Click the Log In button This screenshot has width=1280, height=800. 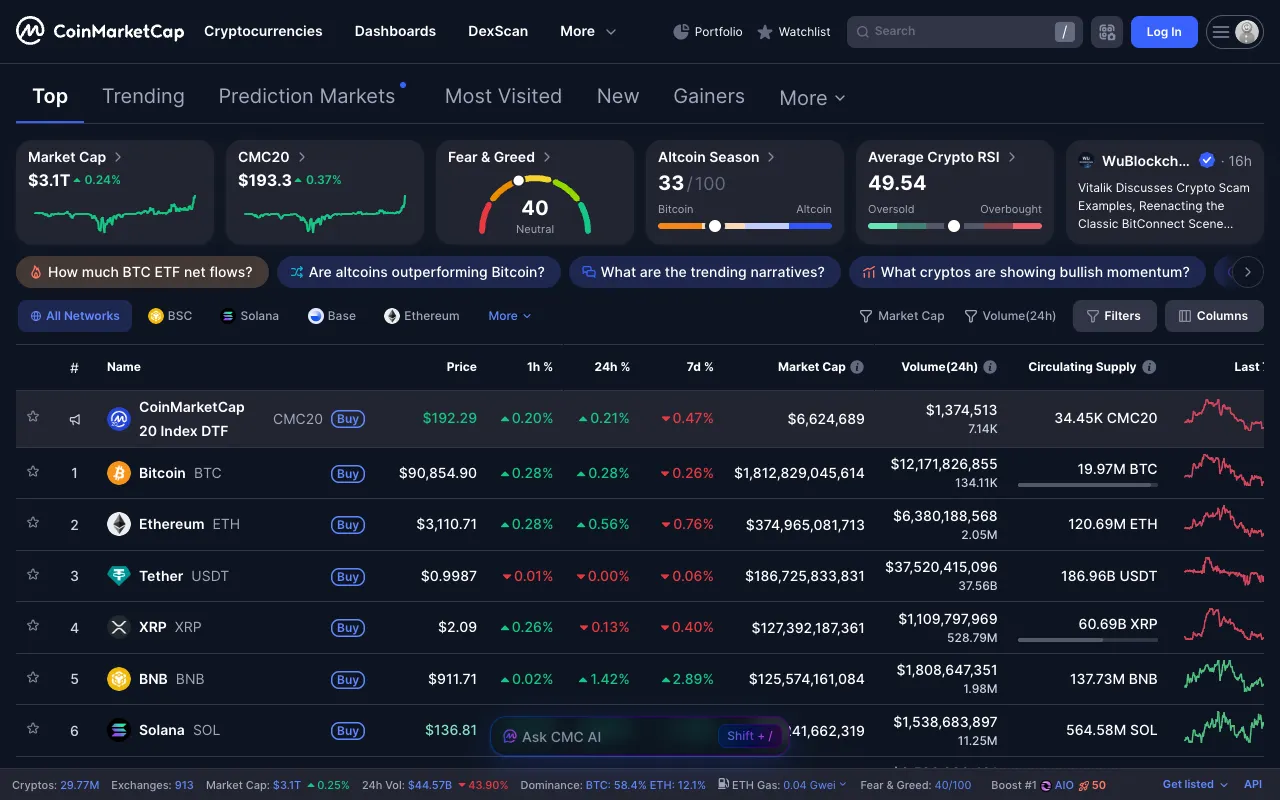click(1163, 31)
